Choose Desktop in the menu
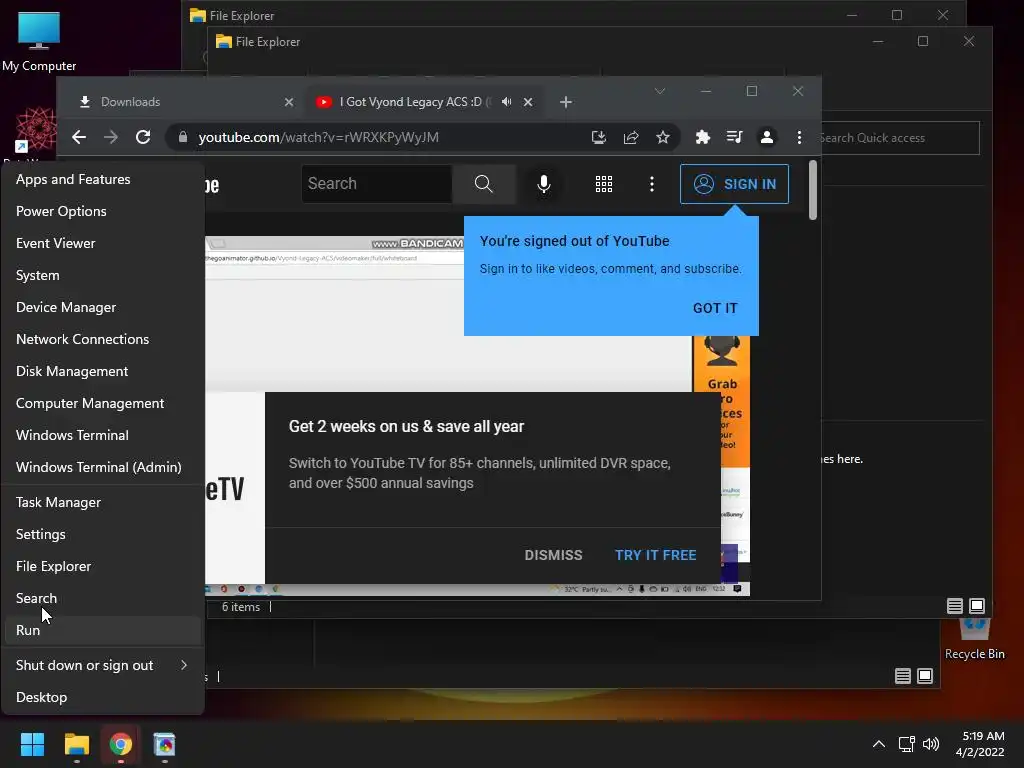The image size is (1024, 768). 103,697
